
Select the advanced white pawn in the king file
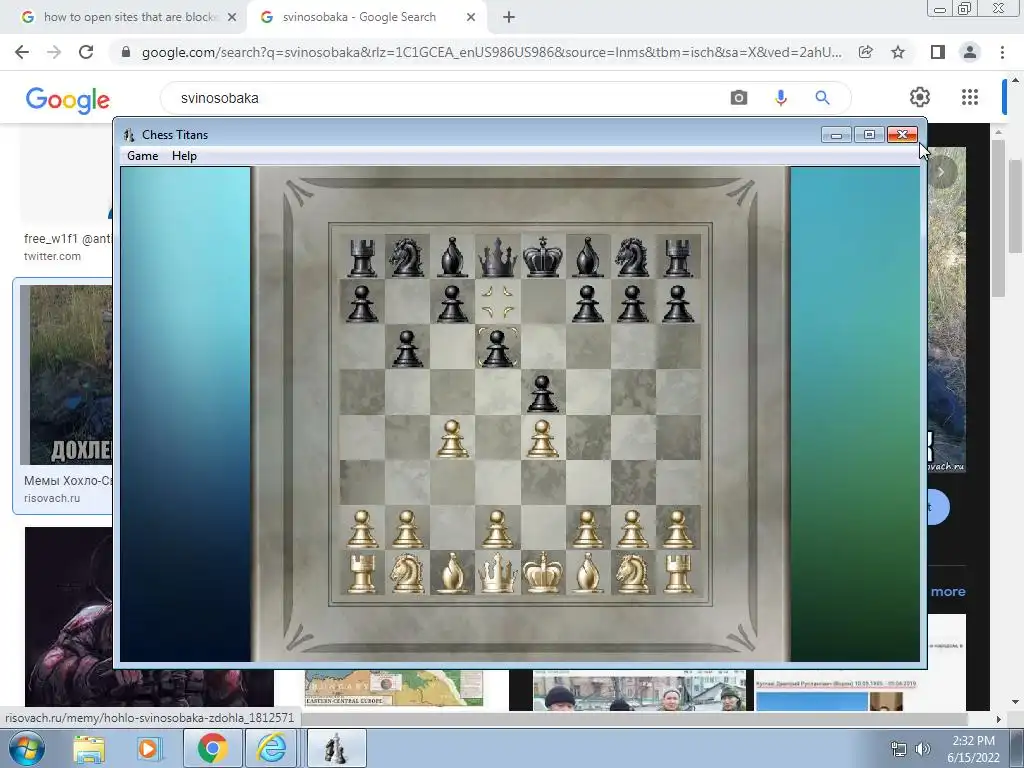543,438
